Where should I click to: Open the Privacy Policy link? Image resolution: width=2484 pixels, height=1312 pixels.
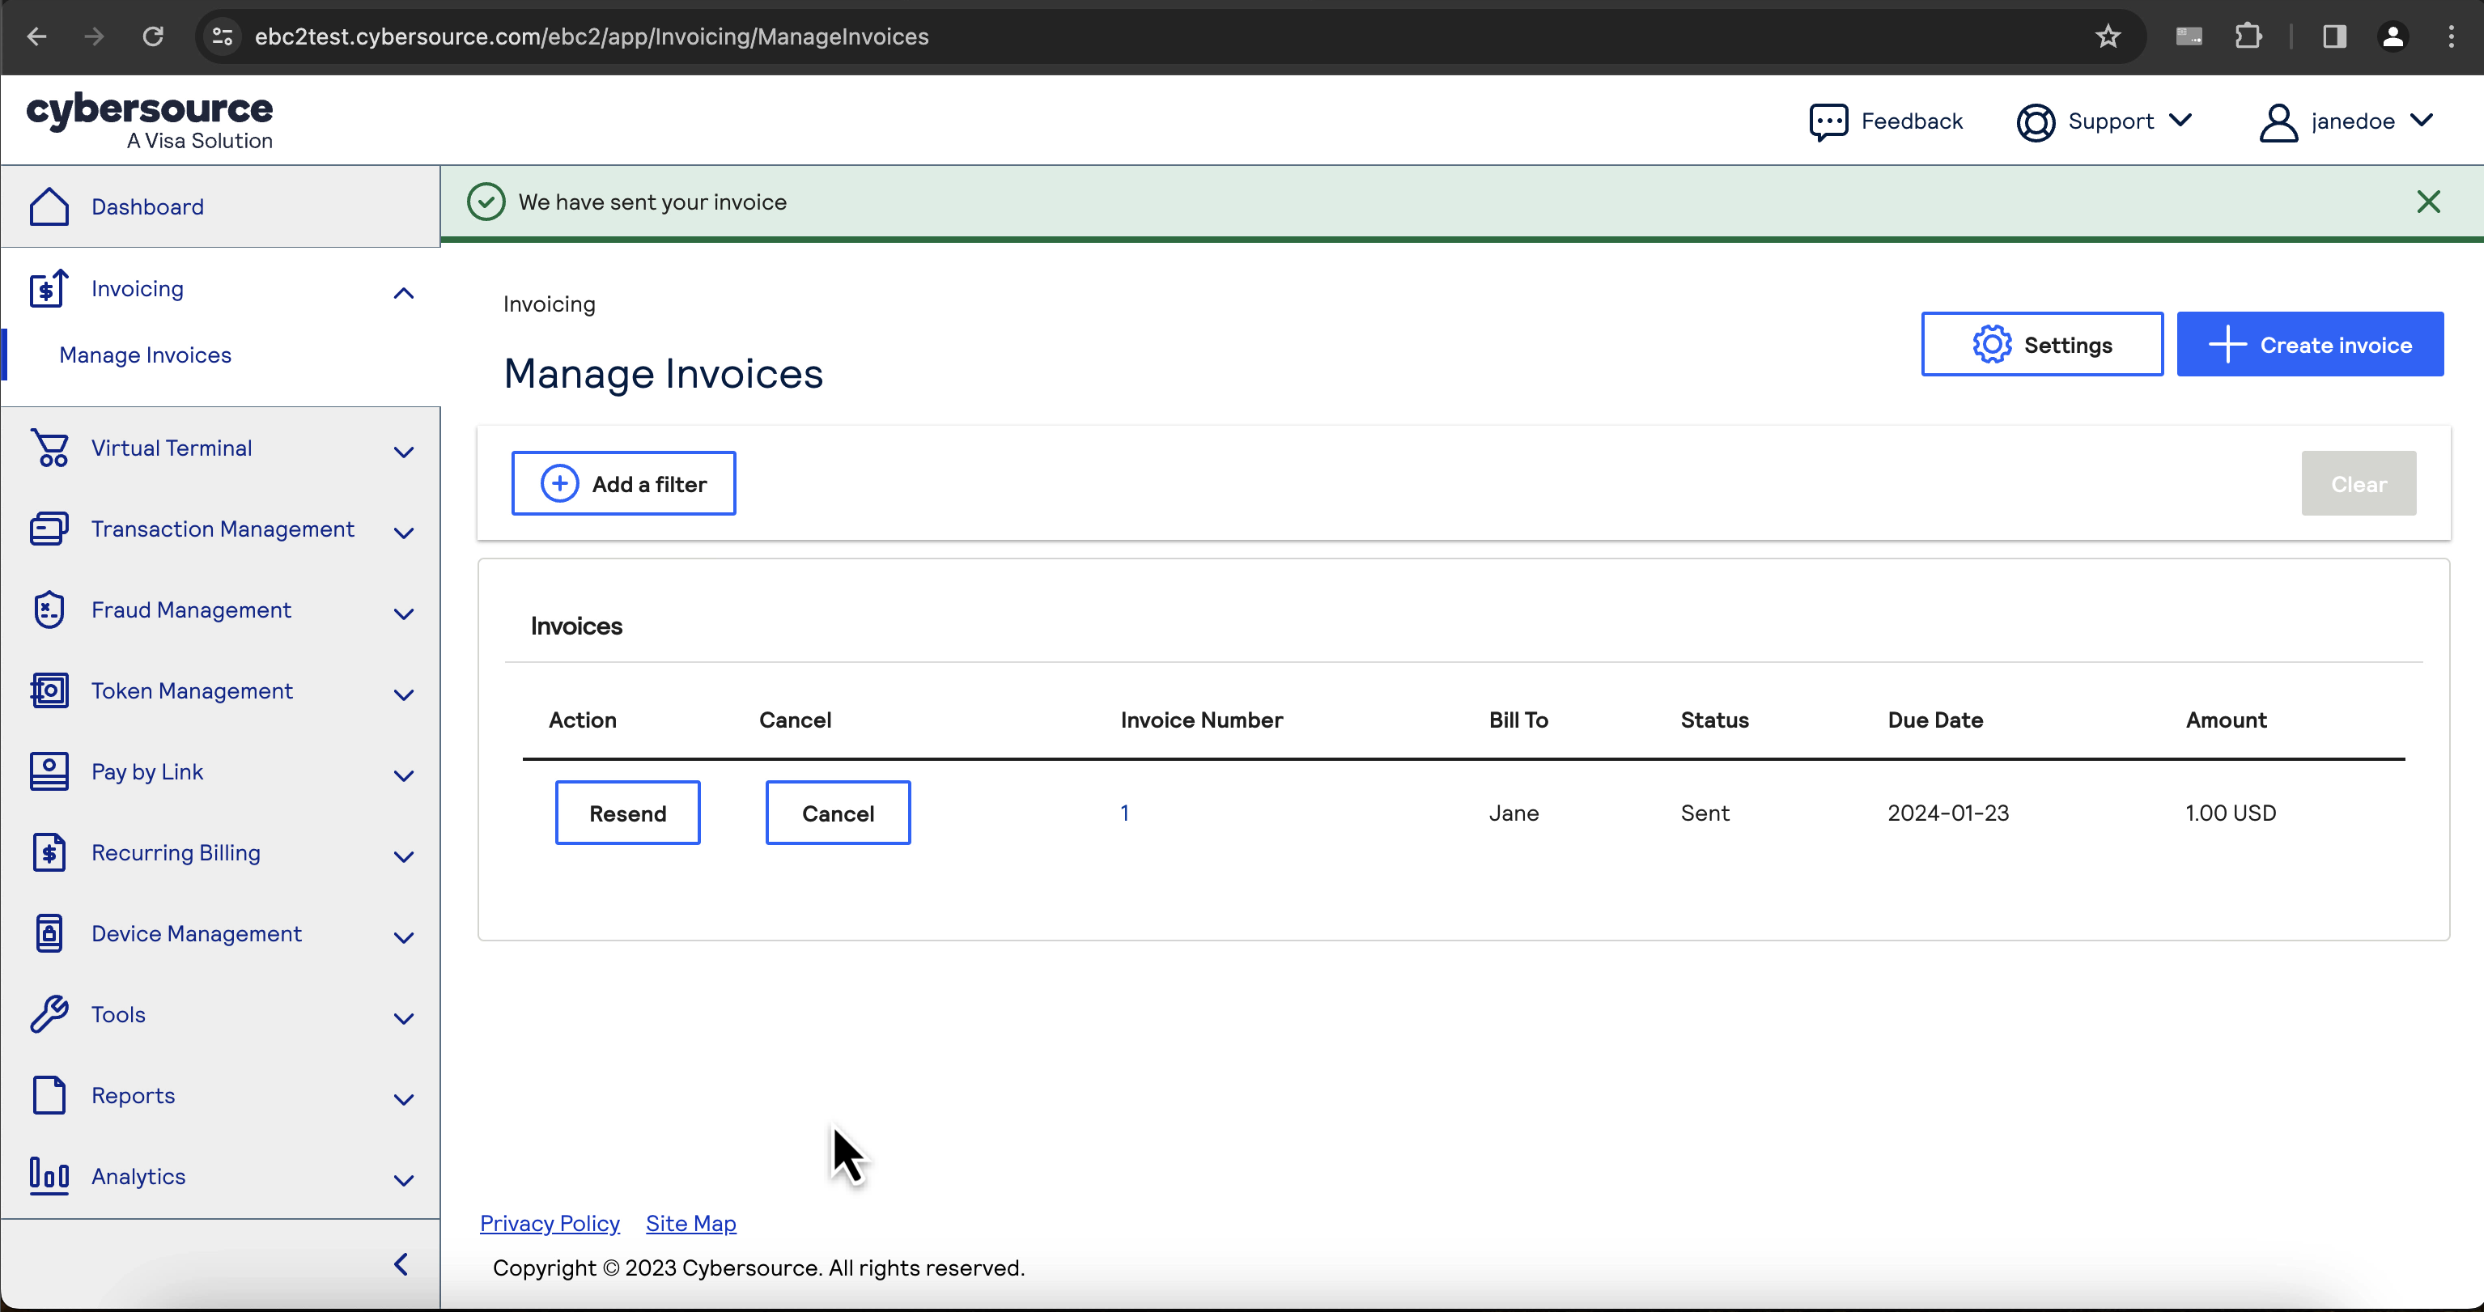pos(549,1223)
